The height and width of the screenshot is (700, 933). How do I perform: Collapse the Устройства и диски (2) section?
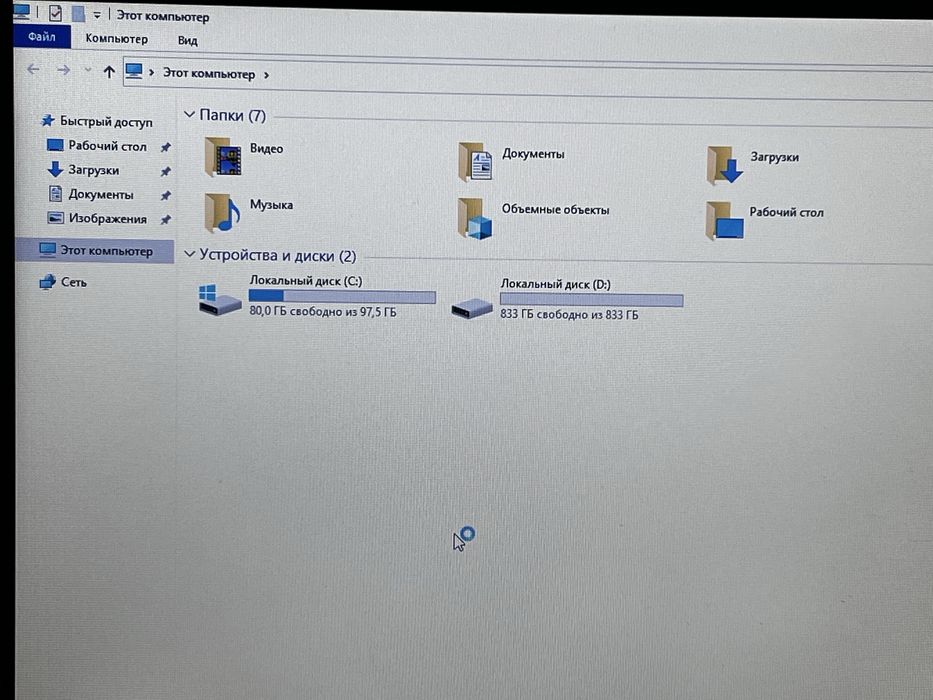click(x=189, y=254)
